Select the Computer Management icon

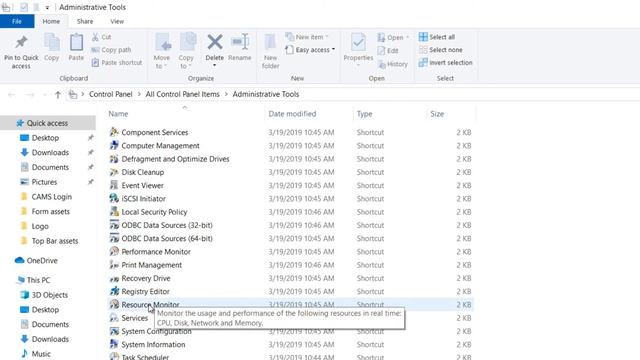[114, 145]
